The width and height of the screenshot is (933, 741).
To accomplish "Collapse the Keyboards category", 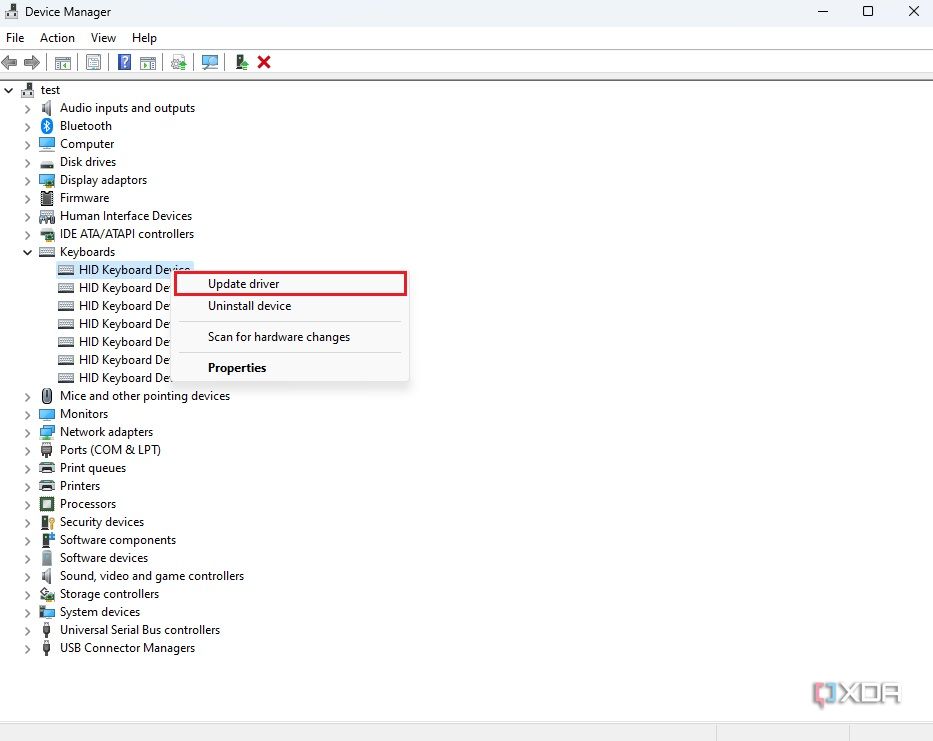I will 27,251.
